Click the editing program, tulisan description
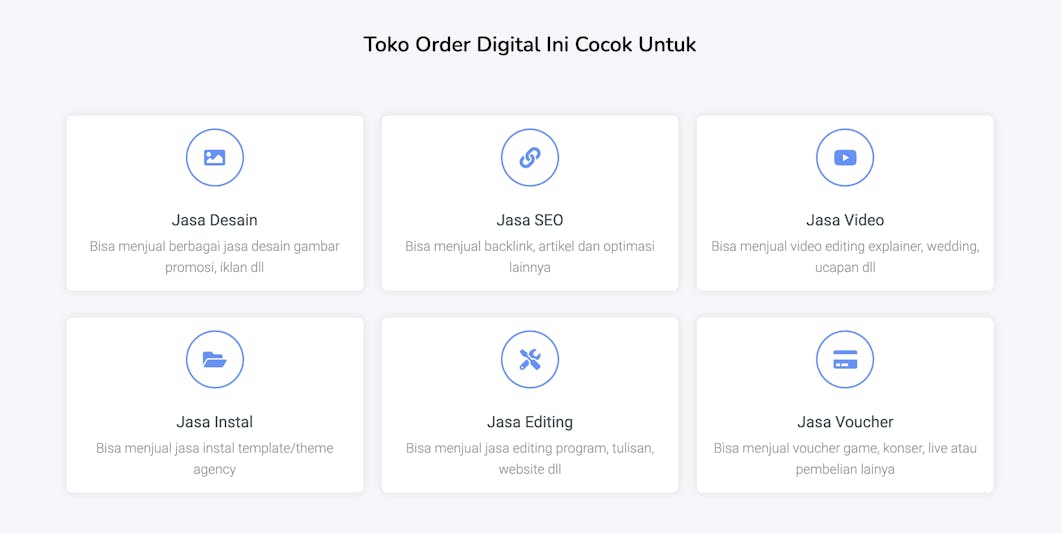The image size is (1062, 533). click(x=530, y=459)
